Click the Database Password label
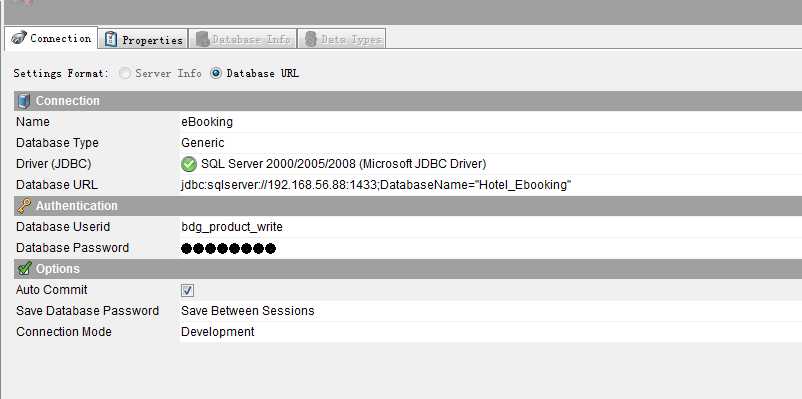The height and width of the screenshot is (399, 802). tap(72, 248)
